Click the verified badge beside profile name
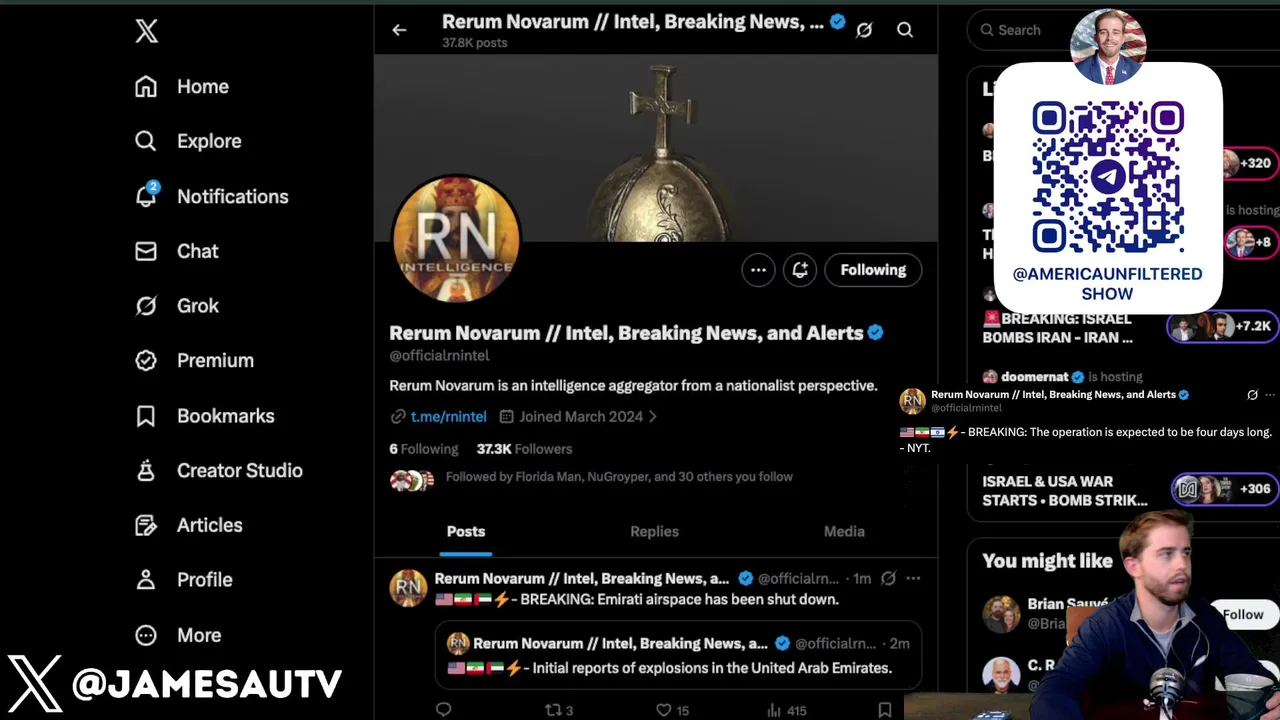This screenshot has width=1280, height=720. pos(875,333)
